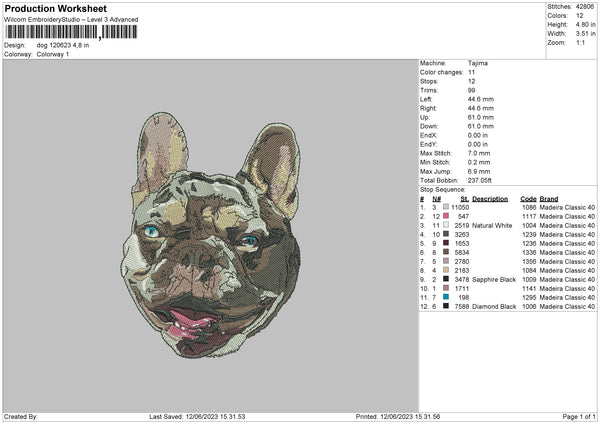
Task: Click the Brand column header
Action: pyautogui.click(x=549, y=199)
